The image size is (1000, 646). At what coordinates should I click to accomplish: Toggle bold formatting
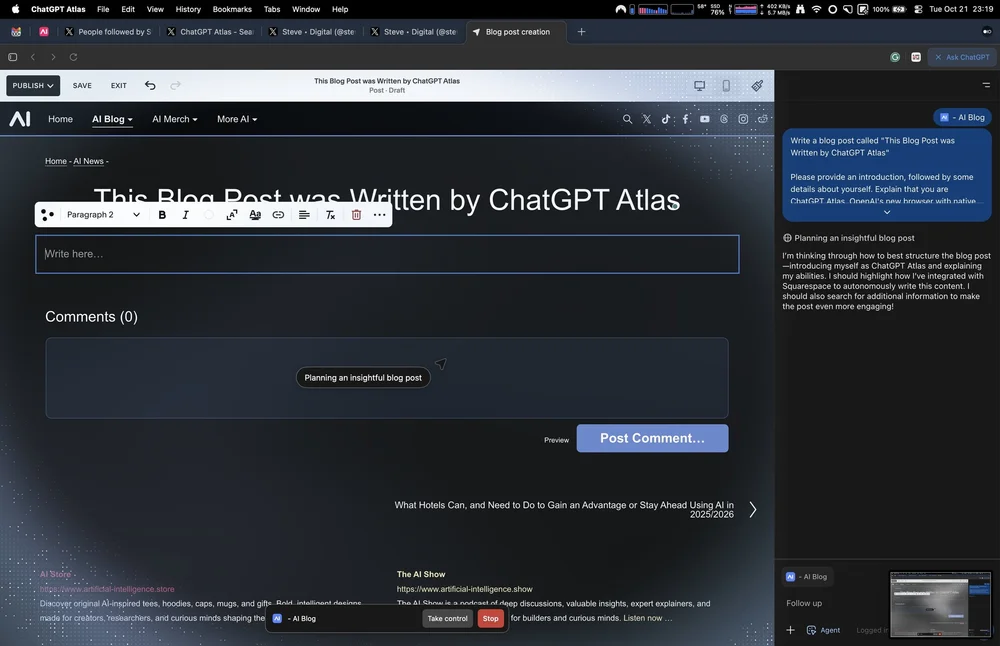click(162, 215)
